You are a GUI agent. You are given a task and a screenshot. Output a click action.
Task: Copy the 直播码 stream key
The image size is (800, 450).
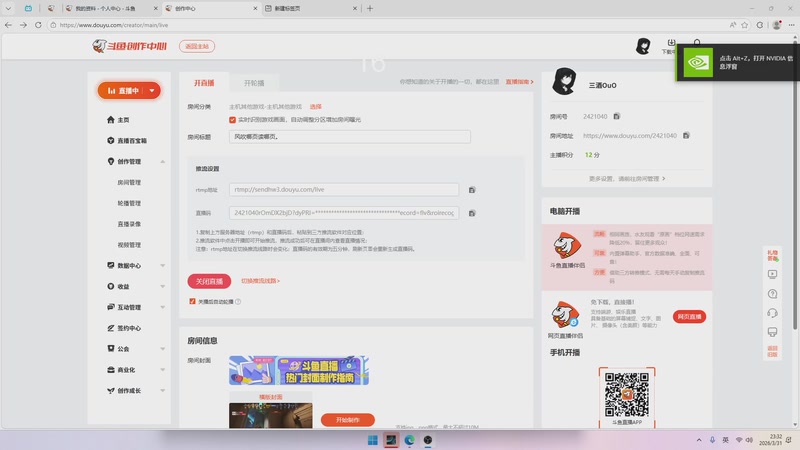coord(472,213)
